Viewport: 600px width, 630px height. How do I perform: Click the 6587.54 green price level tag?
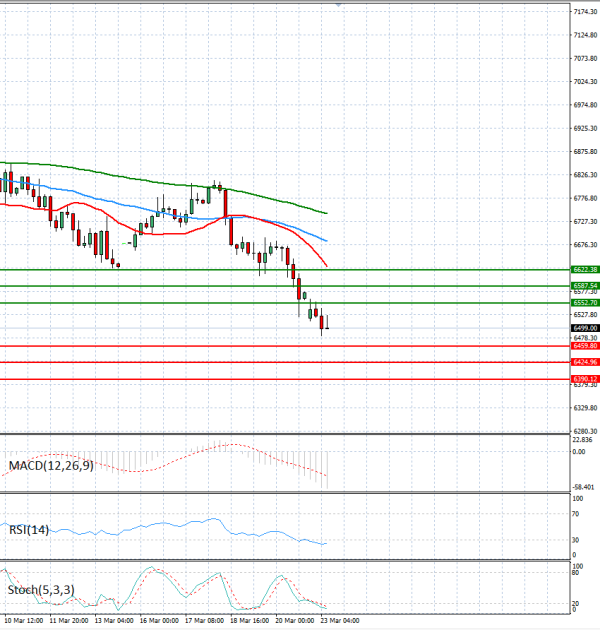click(x=585, y=285)
